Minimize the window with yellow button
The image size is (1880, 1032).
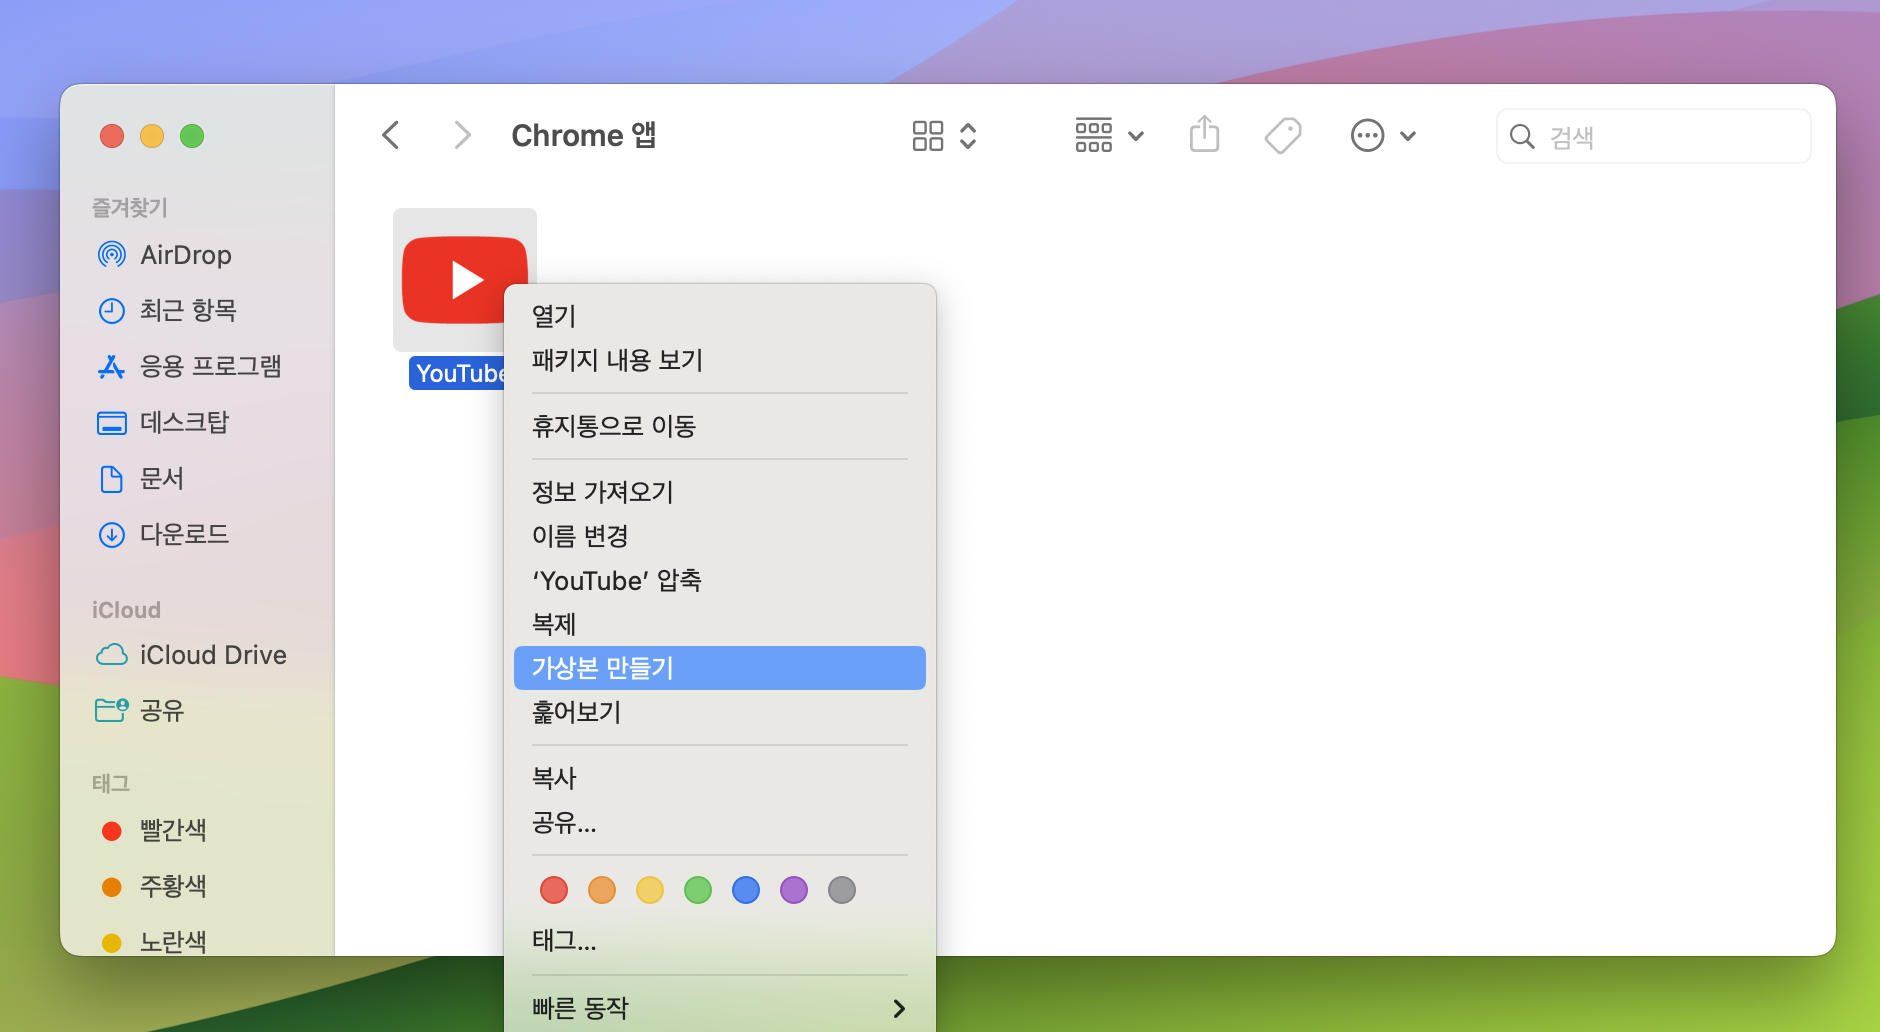coord(152,136)
